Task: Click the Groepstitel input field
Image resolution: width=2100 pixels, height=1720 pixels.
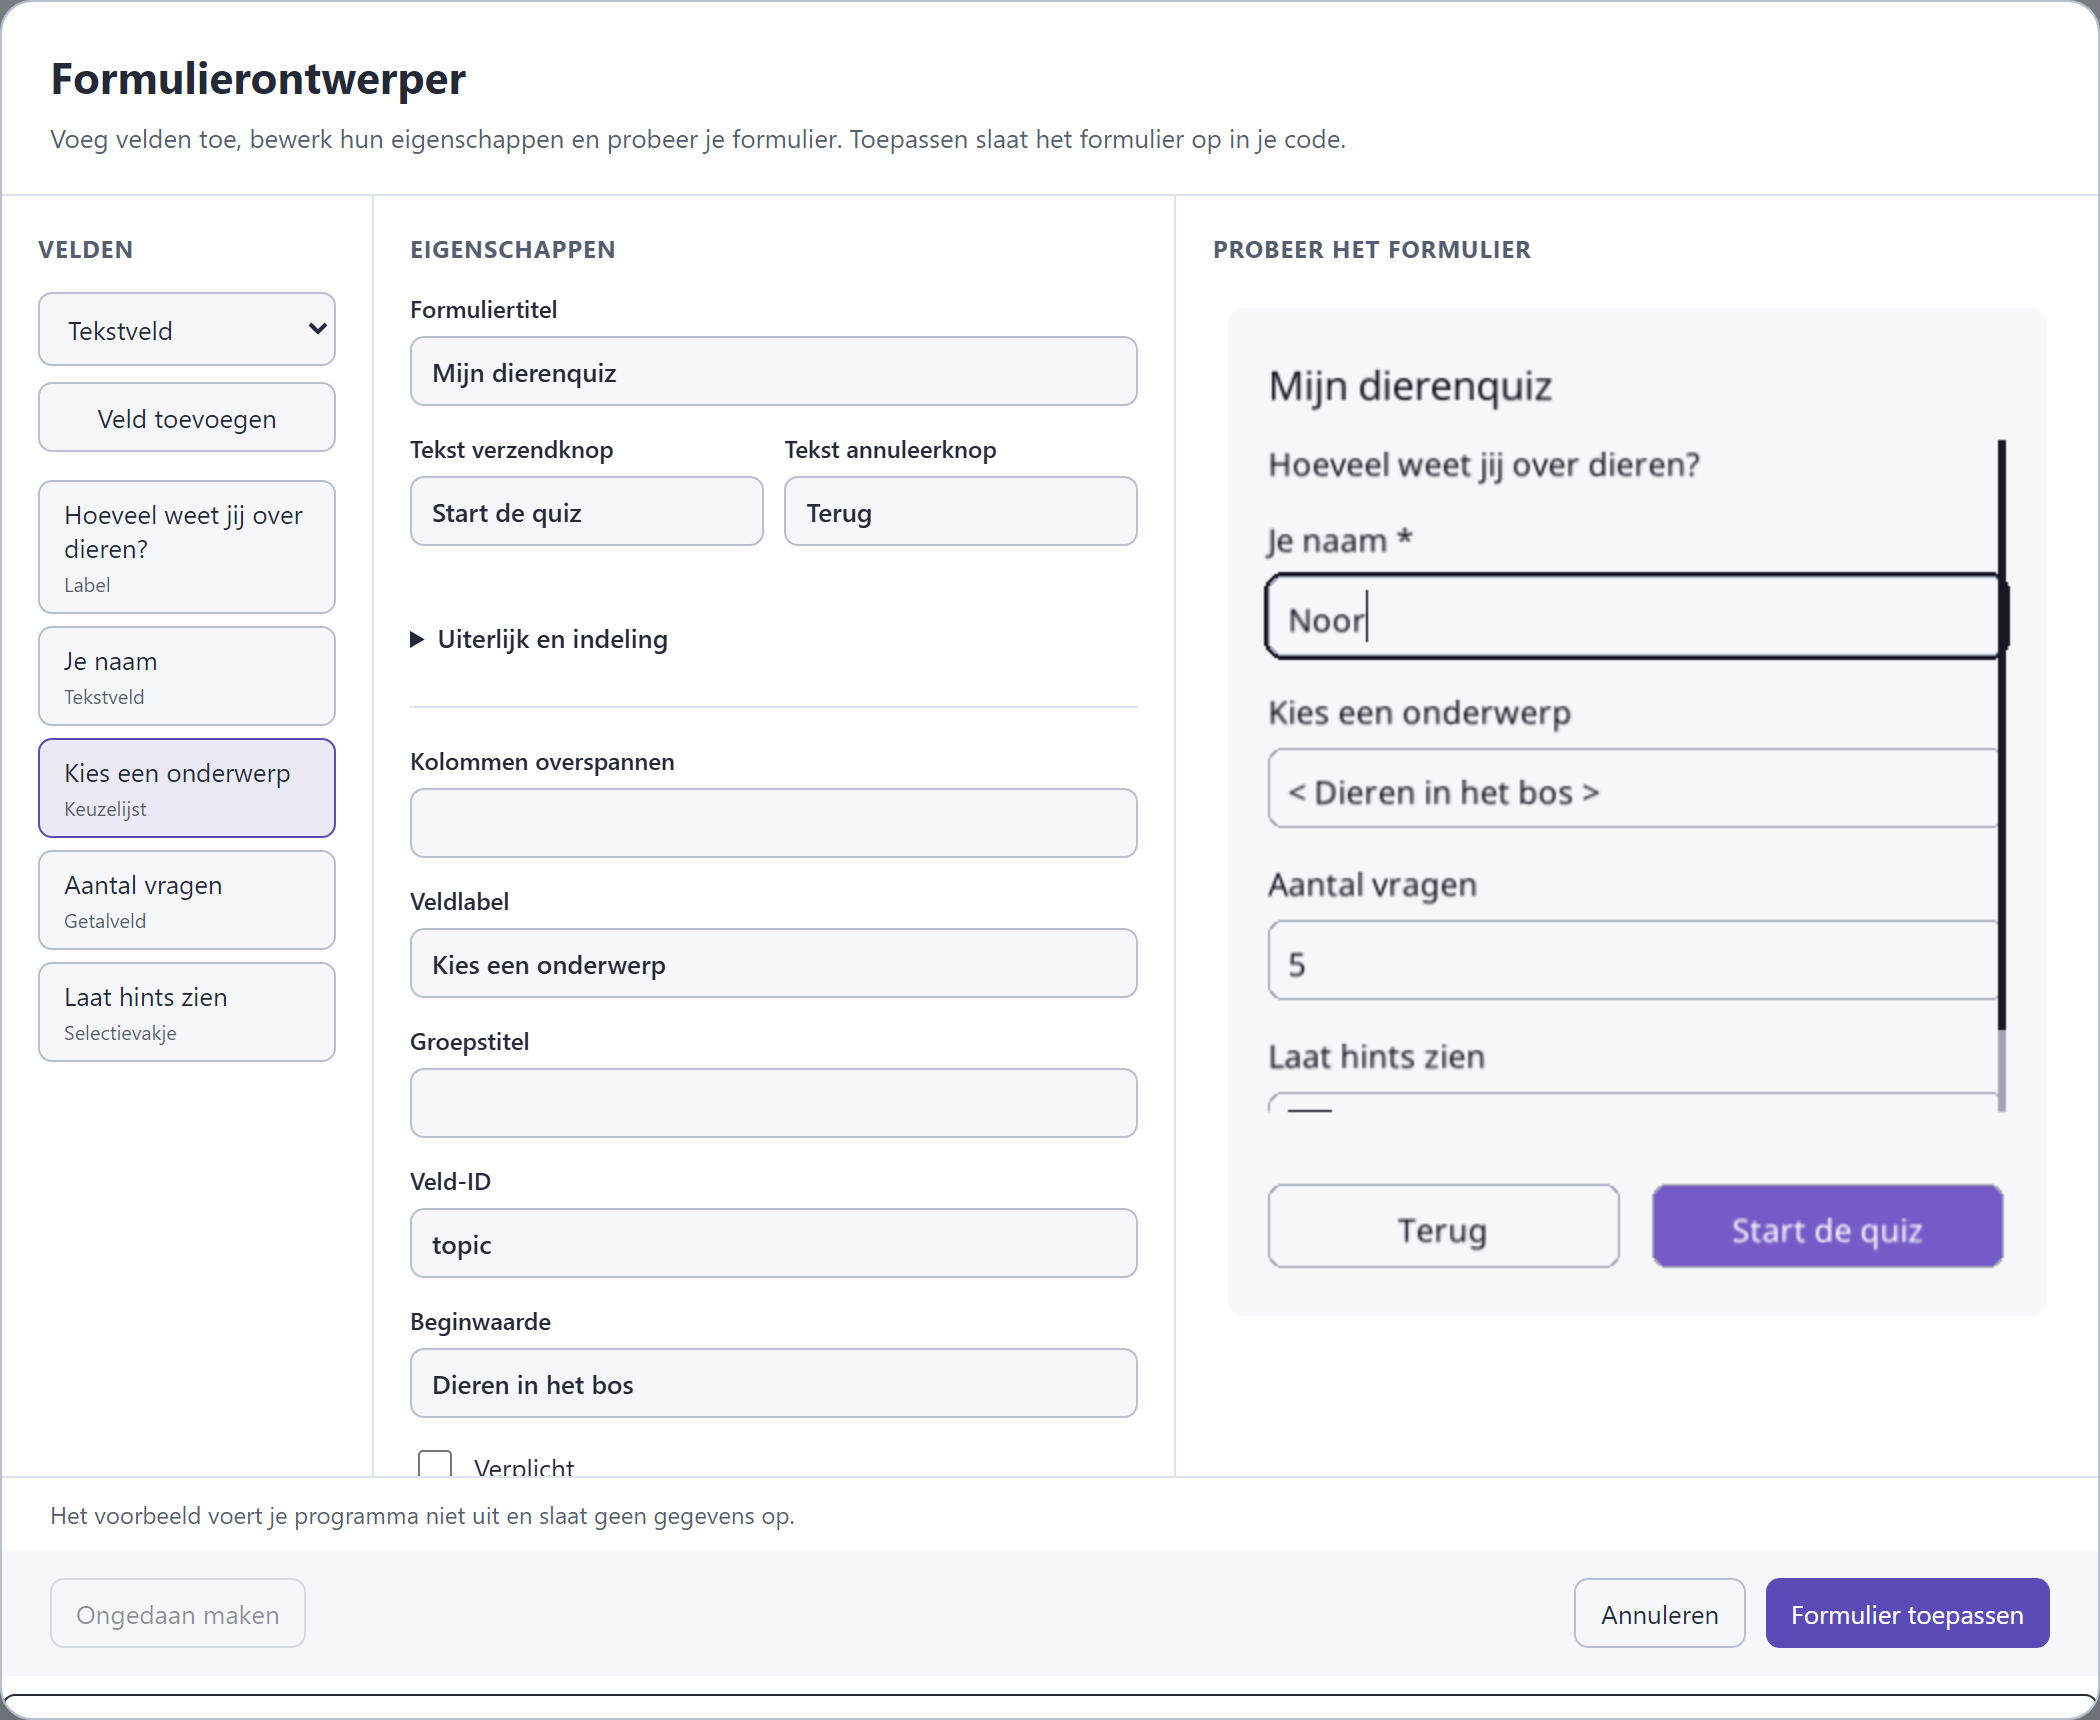Action: [773, 1103]
